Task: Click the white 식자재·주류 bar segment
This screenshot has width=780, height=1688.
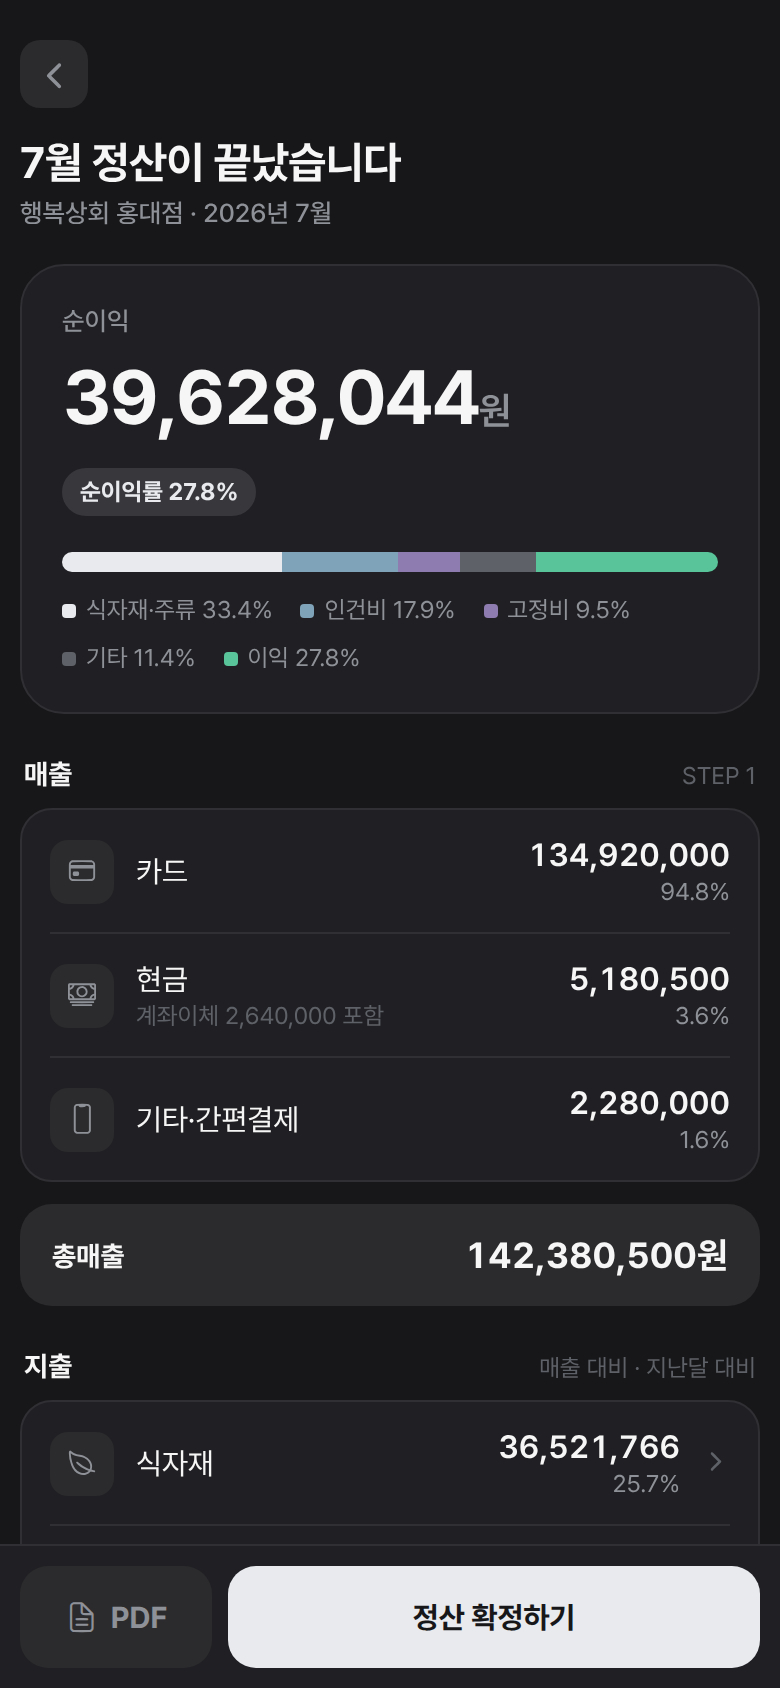Action: pyautogui.click(x=172, y=562)
